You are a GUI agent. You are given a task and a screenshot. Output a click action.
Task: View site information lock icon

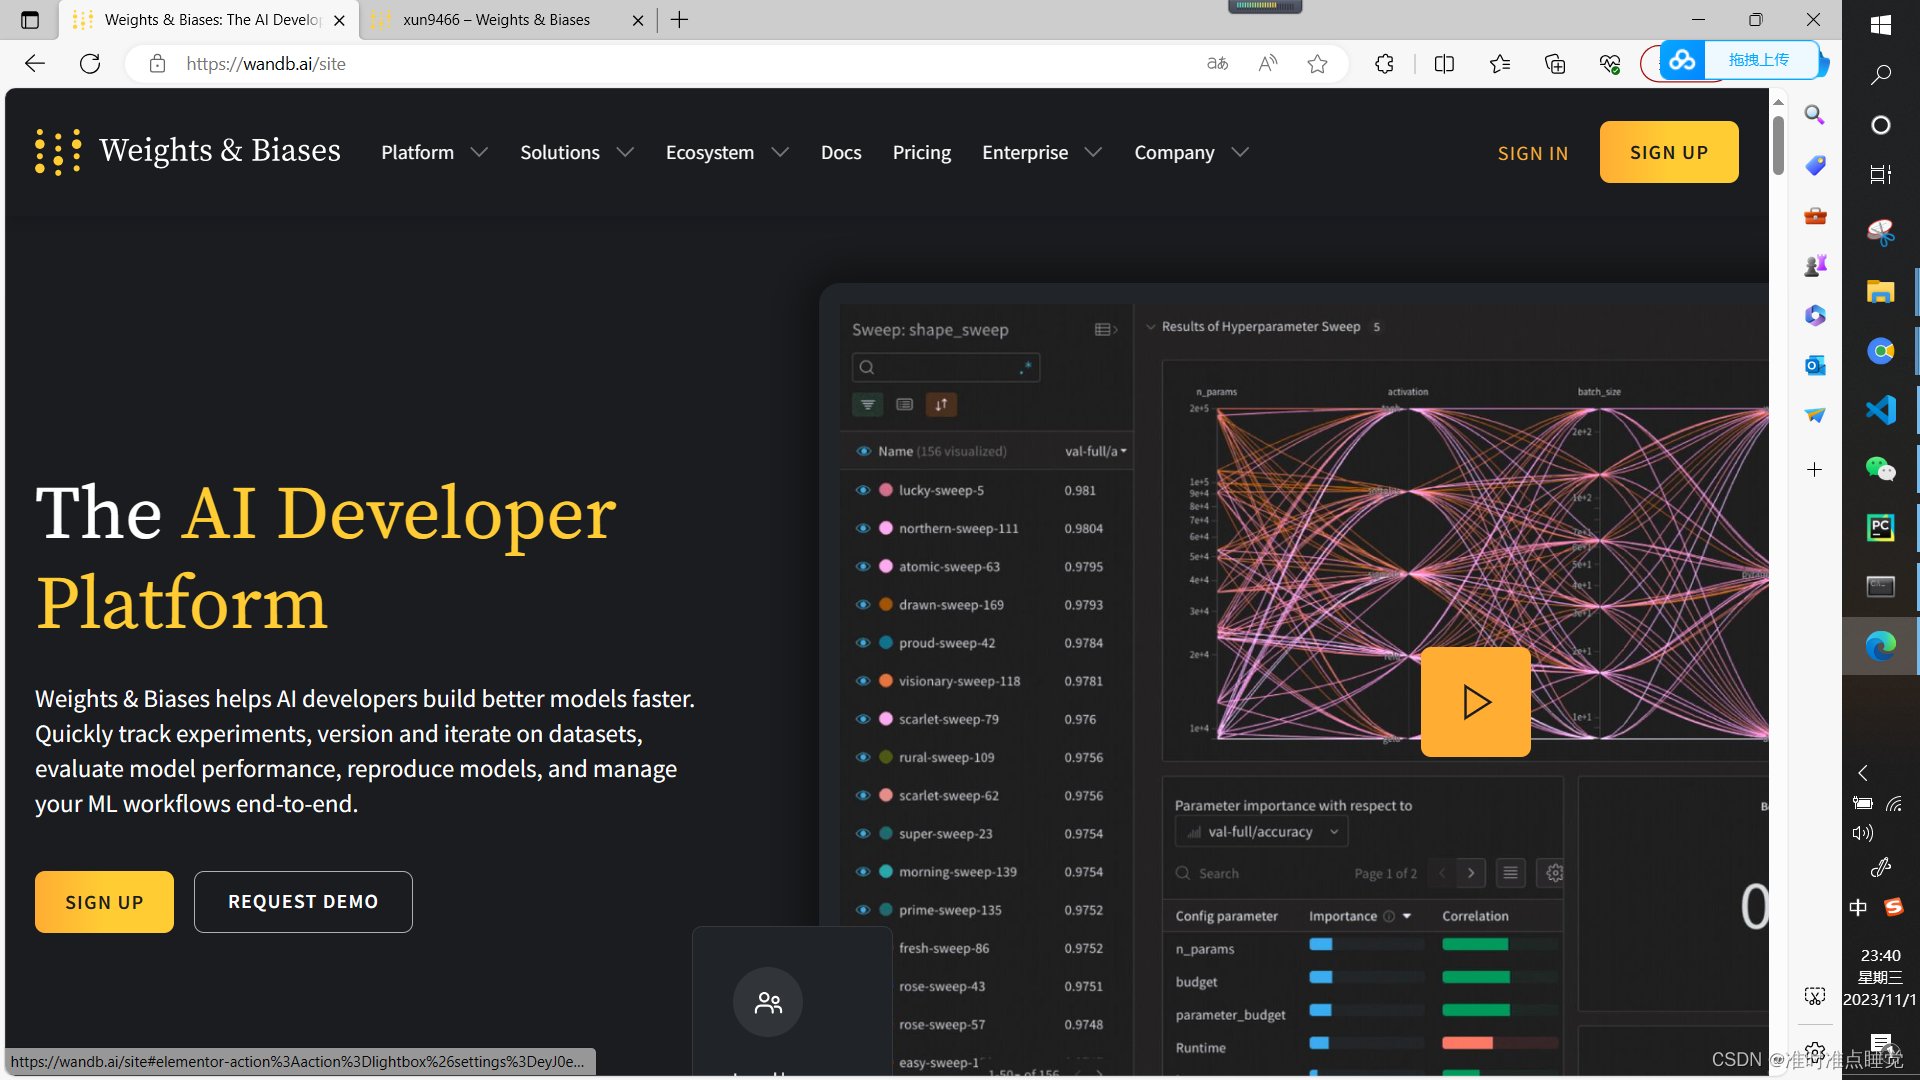(157, 64)
